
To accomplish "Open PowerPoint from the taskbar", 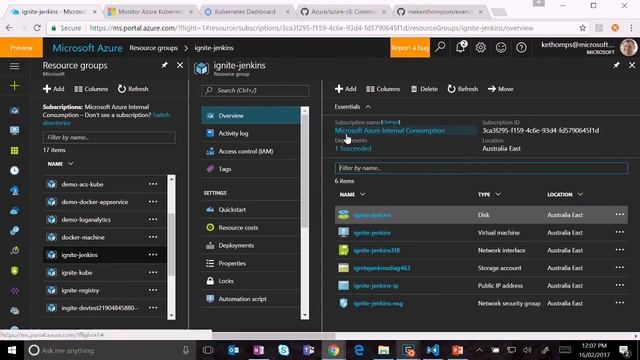I will (x=458, y=350).
